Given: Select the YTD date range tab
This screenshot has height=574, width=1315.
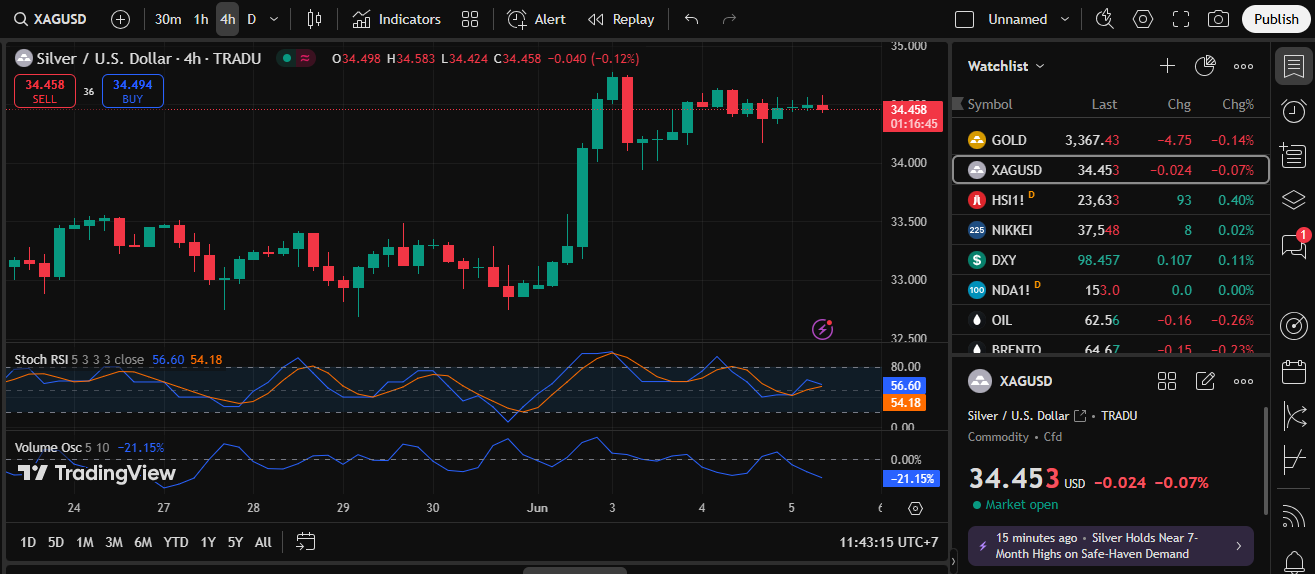Looking at the screenshot, I should coord(176,542).
